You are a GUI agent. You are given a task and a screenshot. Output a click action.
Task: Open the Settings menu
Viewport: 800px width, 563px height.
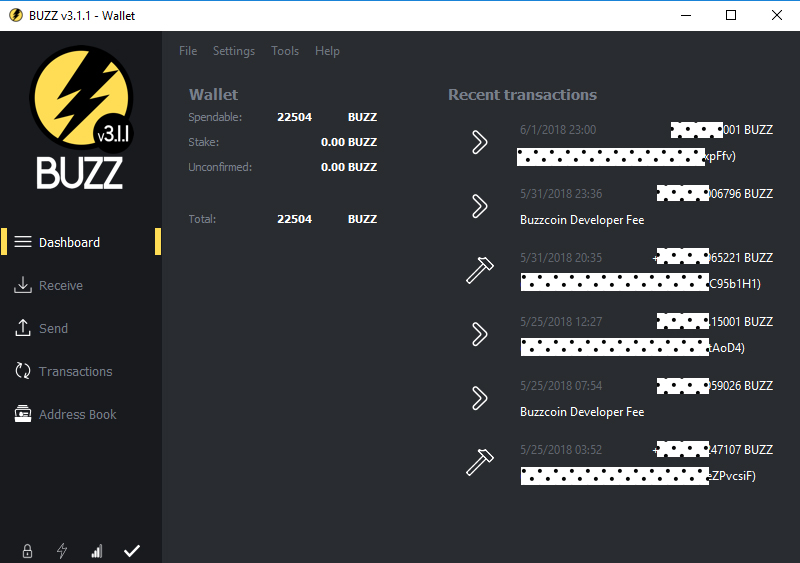click(x=234, y=51)
